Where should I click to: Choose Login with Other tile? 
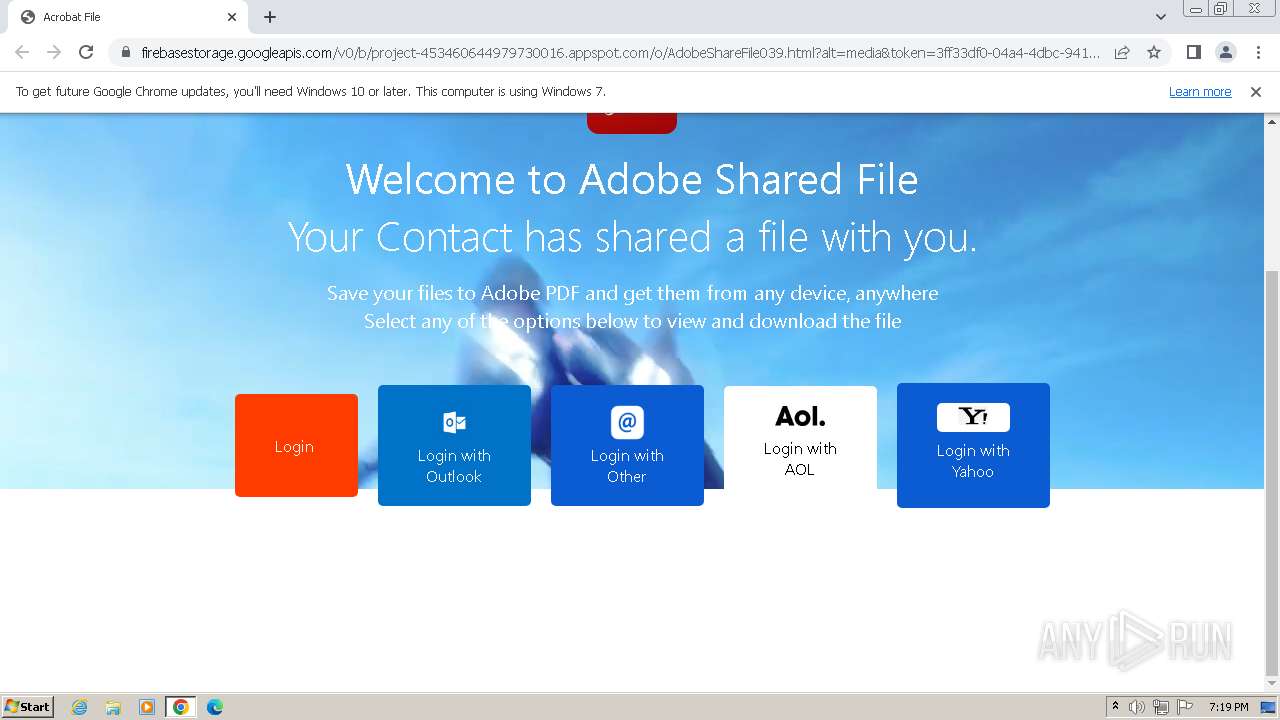(x=627, y=445)
